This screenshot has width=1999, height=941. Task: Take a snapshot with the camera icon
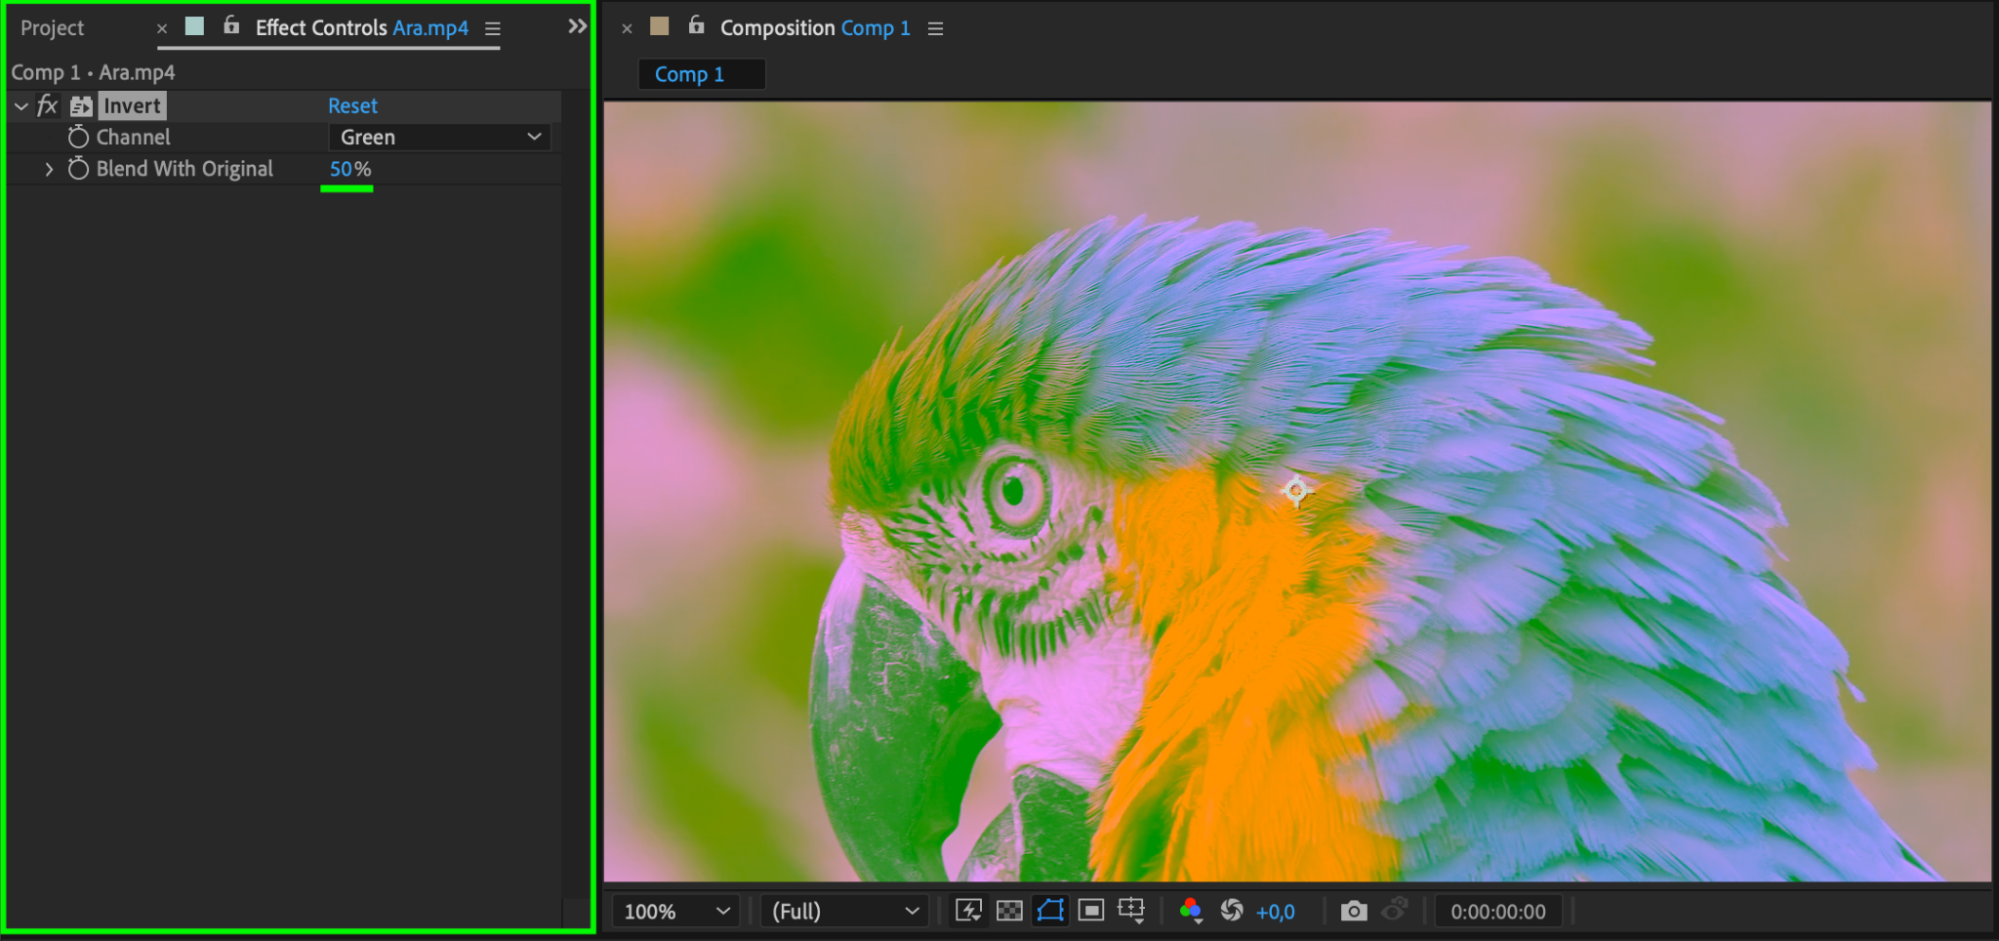(x=1353, y=911)
